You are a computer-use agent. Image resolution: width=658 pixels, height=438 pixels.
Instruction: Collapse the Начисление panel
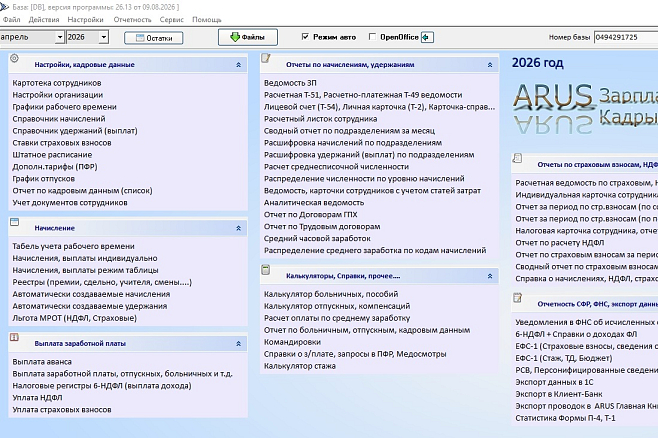(238, 228)
